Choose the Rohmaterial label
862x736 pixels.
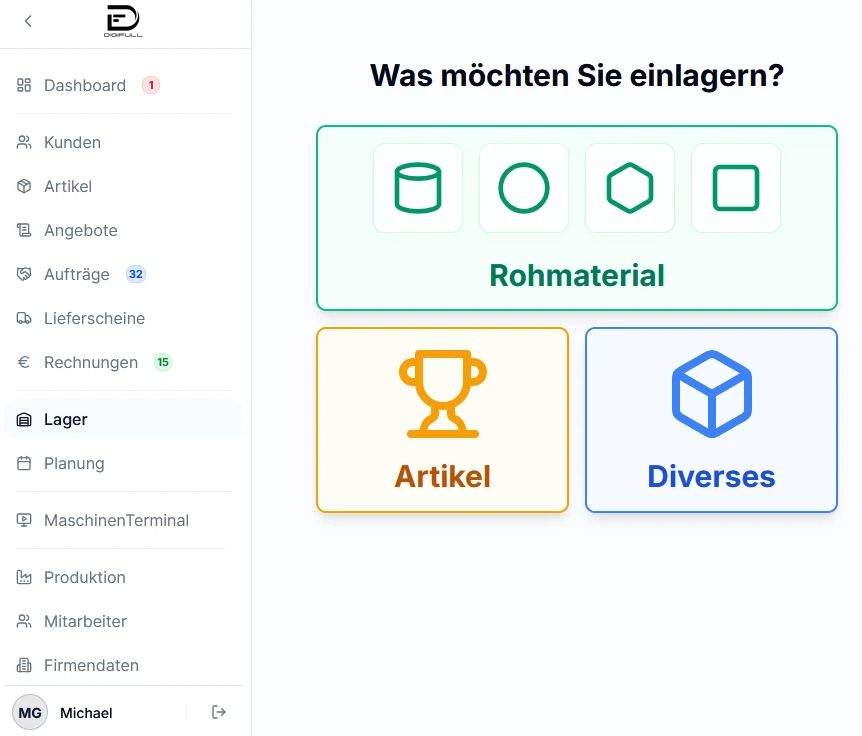coord(577,275)
